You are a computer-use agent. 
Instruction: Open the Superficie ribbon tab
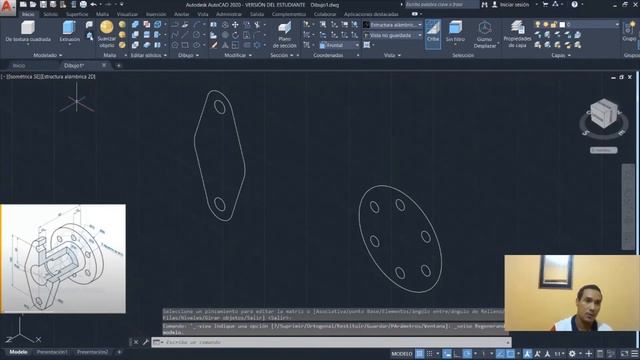(x=77, y=14)
